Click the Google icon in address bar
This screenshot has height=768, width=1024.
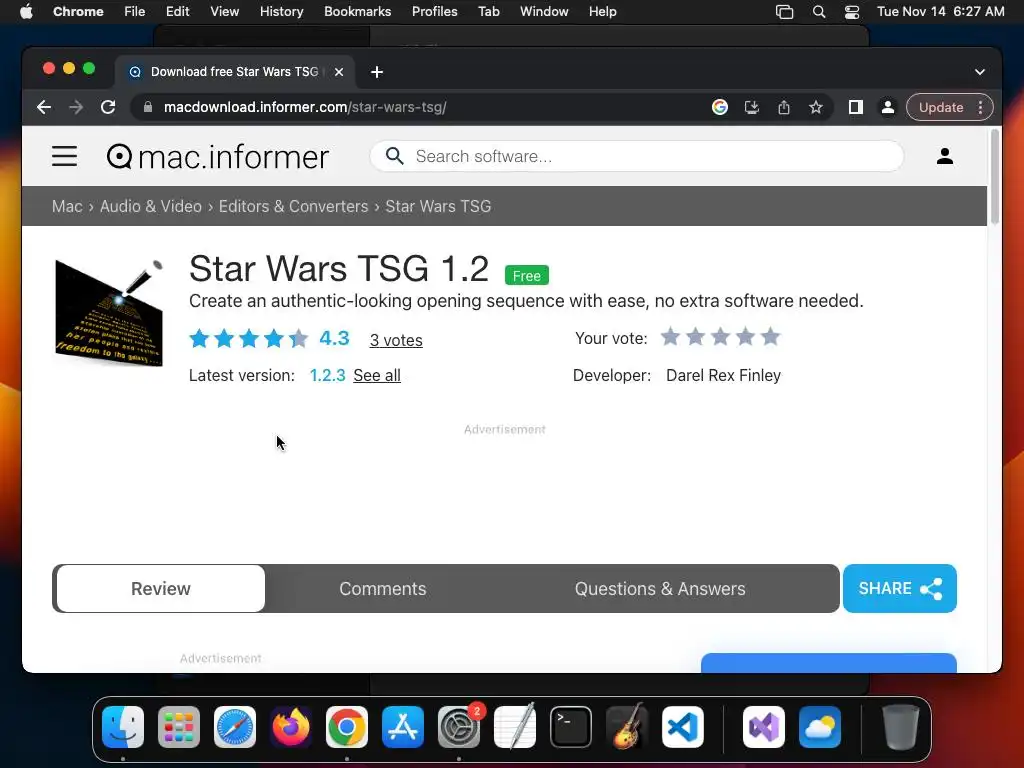[720, 107]
